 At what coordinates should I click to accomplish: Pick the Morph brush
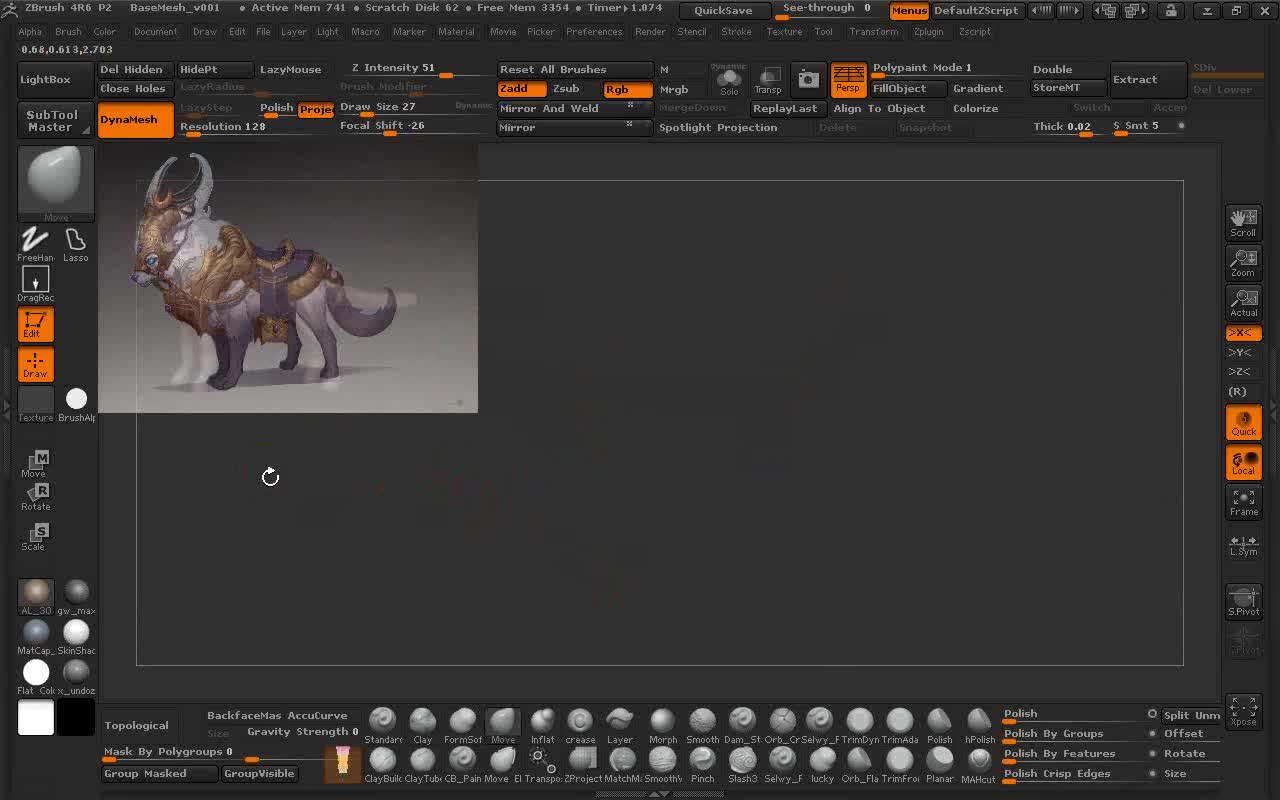coord(663,726)
